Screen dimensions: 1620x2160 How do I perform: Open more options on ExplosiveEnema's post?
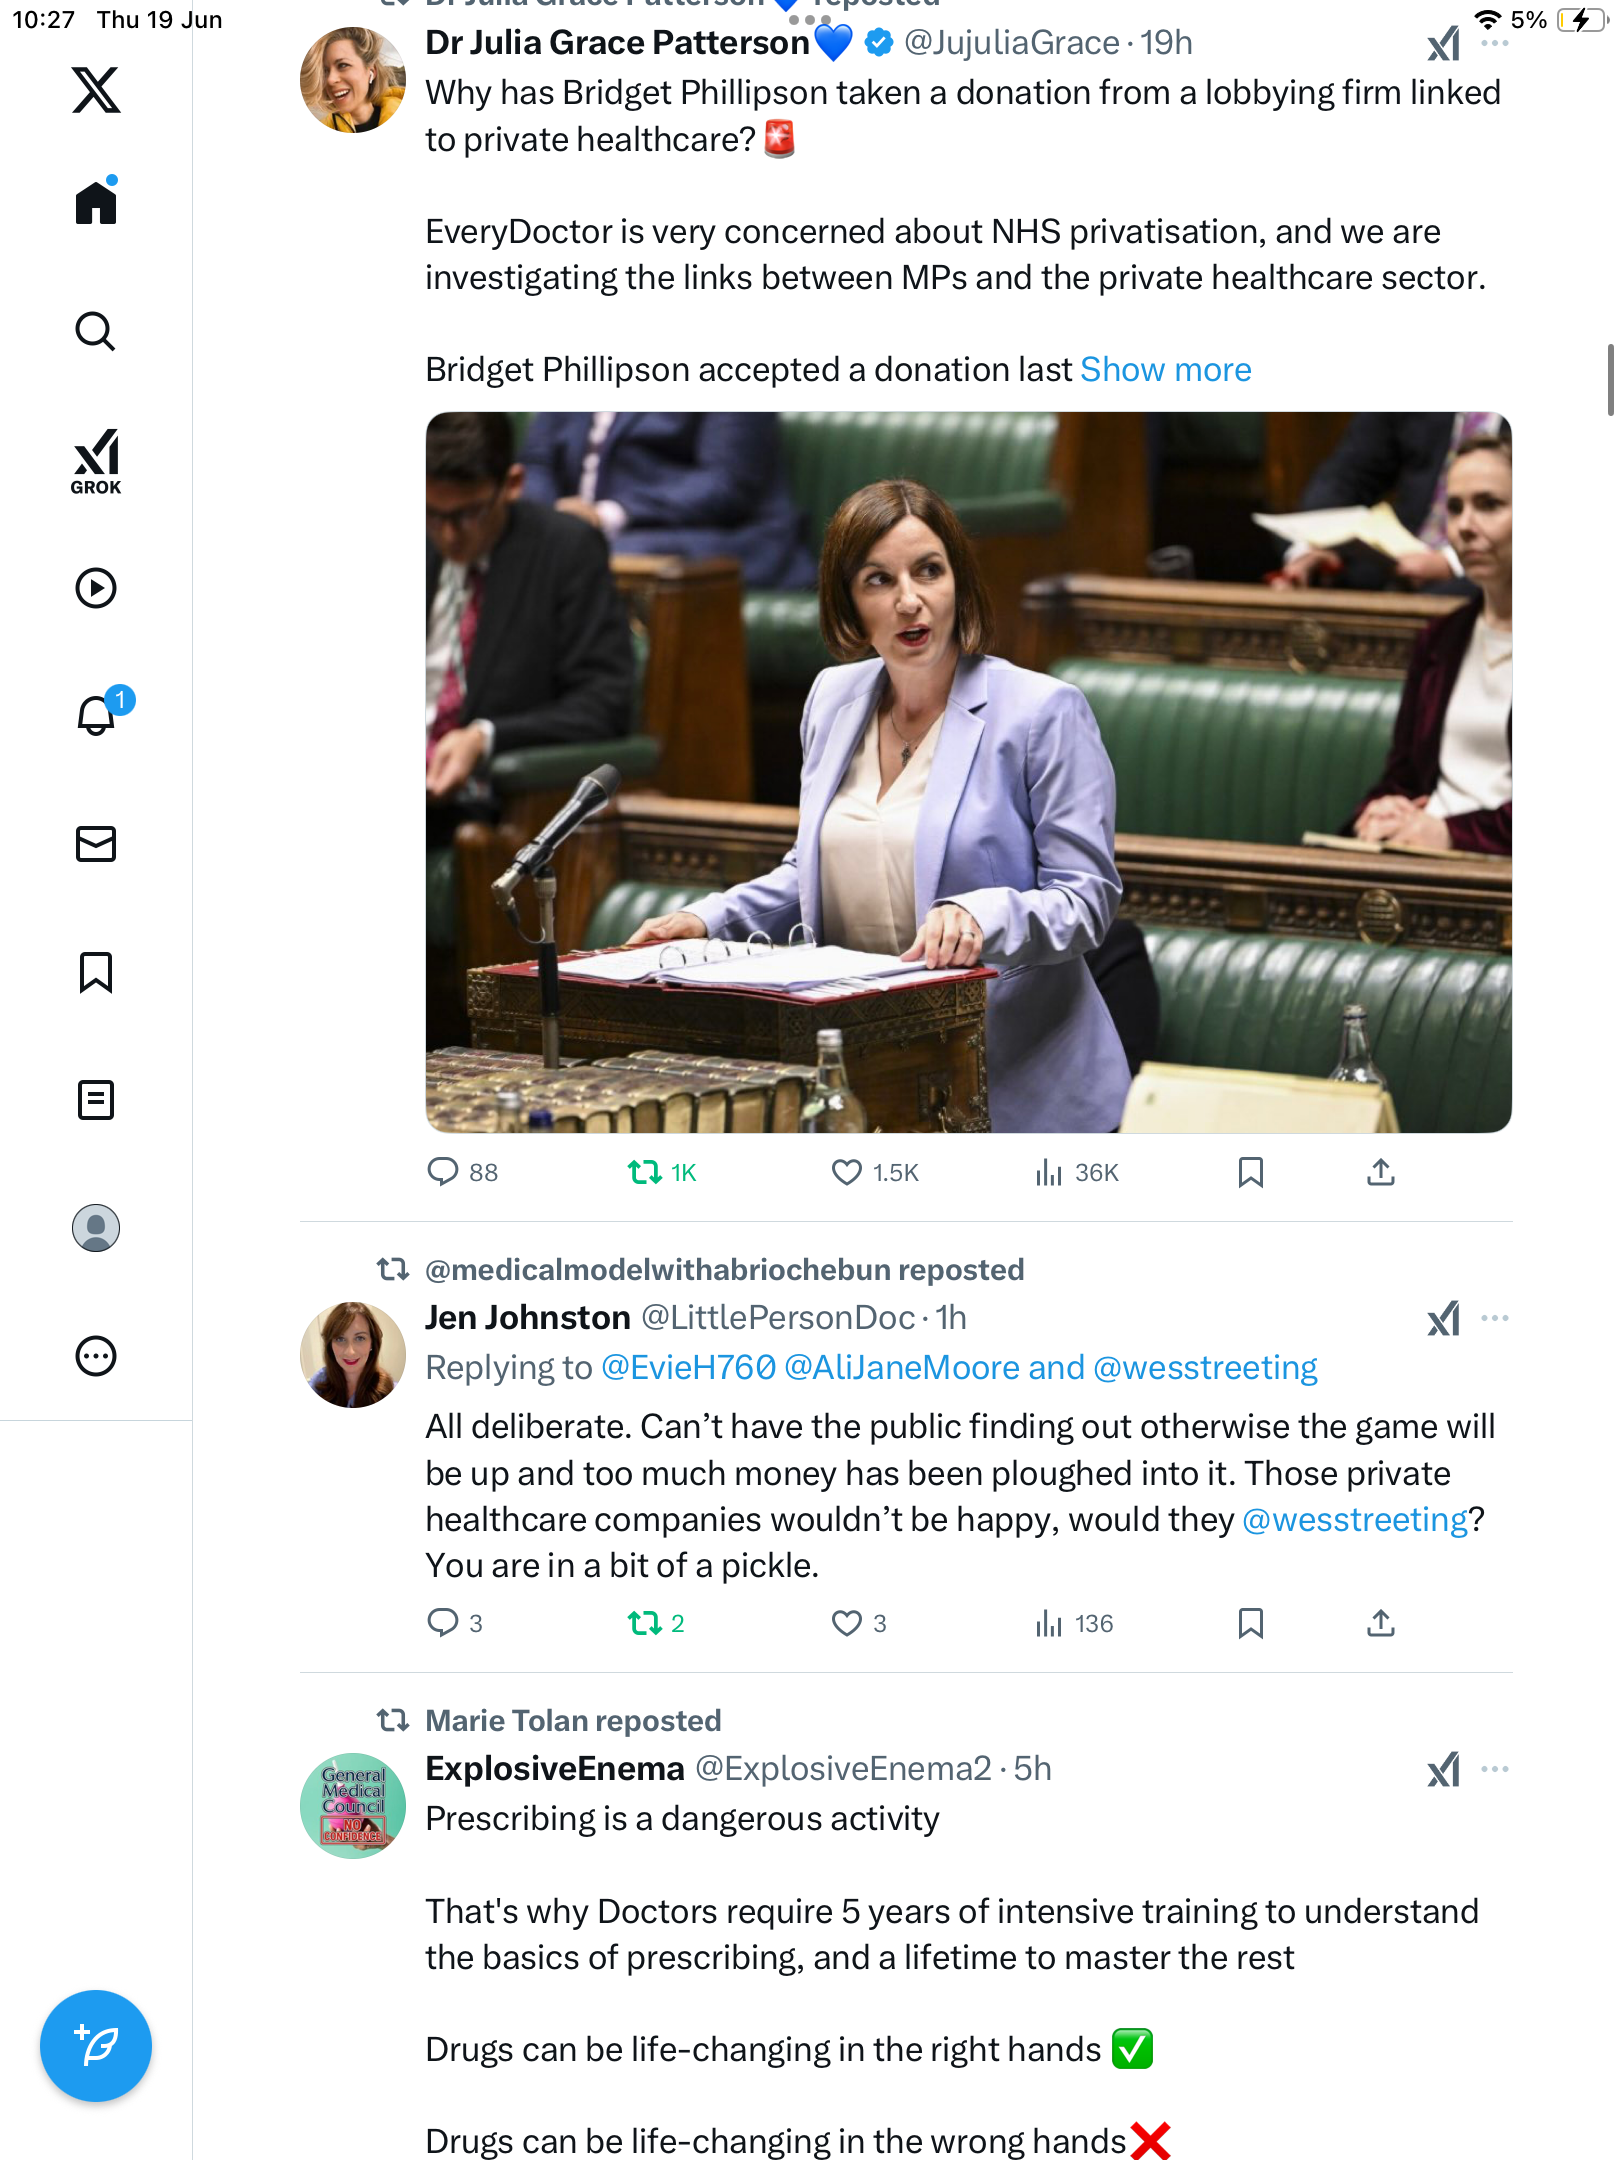coord(1495,1769)
